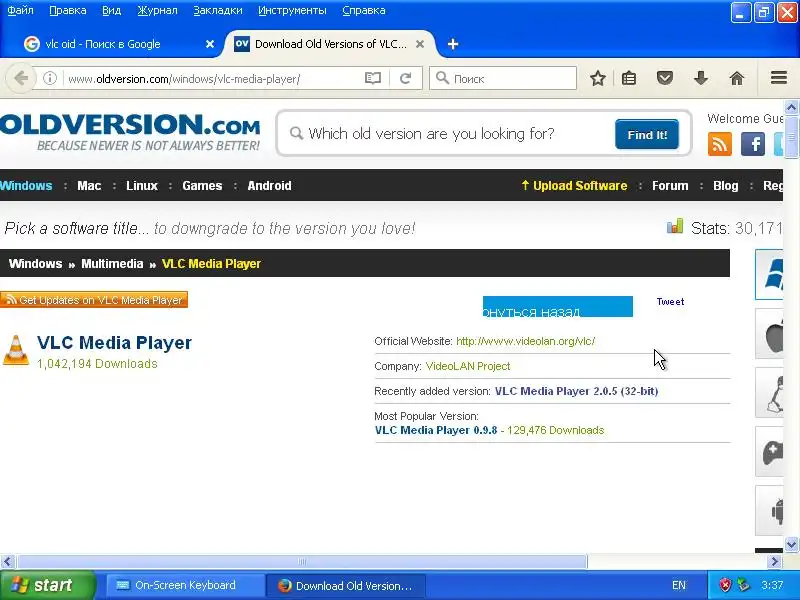Screen dimensions: 800x600
Task: Open new tab with plus button
Action: [453, 44]
